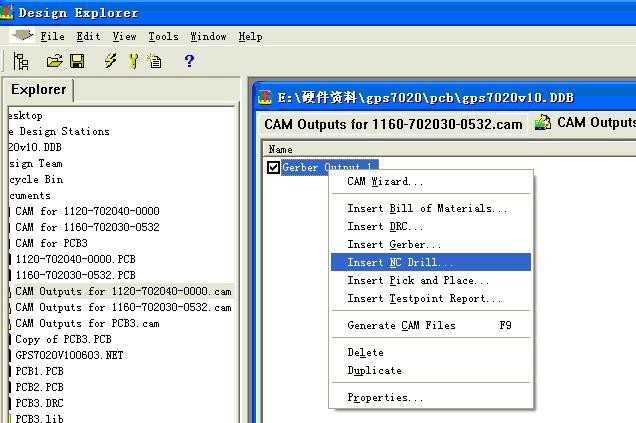Select Insert Testpoint Report
Image resolution: width=636 pixels, height=423 pixels.
pyautogui.click(x=431, y=298)
